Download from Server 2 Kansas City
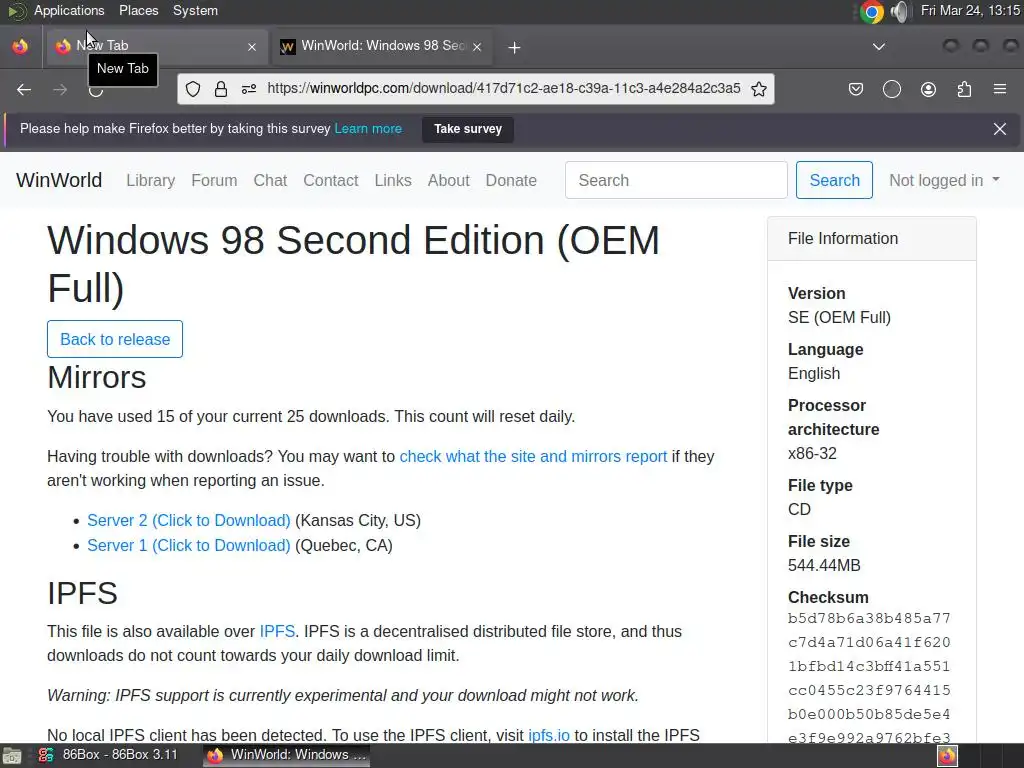Image resolution: width=1024 pixels, height=768 pixels. pos(189,520)
